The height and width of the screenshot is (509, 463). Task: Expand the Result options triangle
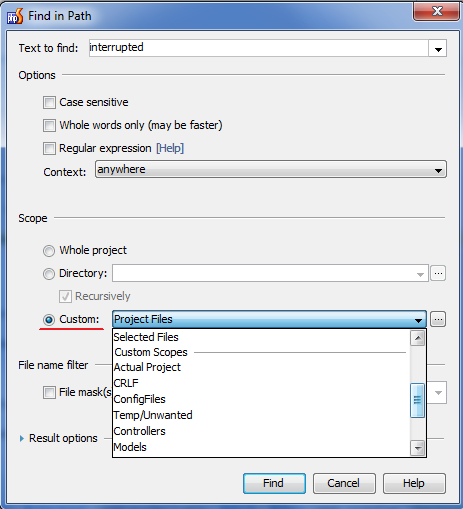point(22,438)
